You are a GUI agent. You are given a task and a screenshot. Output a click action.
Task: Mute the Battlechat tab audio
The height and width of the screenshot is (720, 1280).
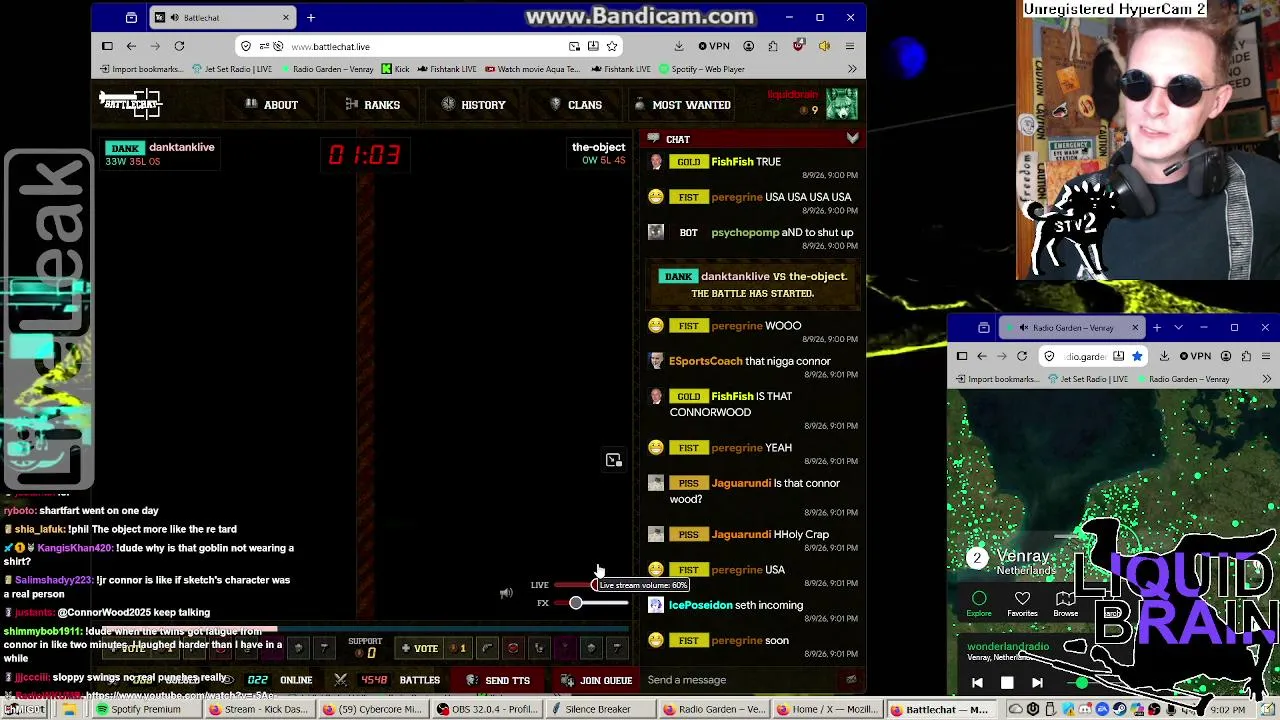tap(175, 17)
